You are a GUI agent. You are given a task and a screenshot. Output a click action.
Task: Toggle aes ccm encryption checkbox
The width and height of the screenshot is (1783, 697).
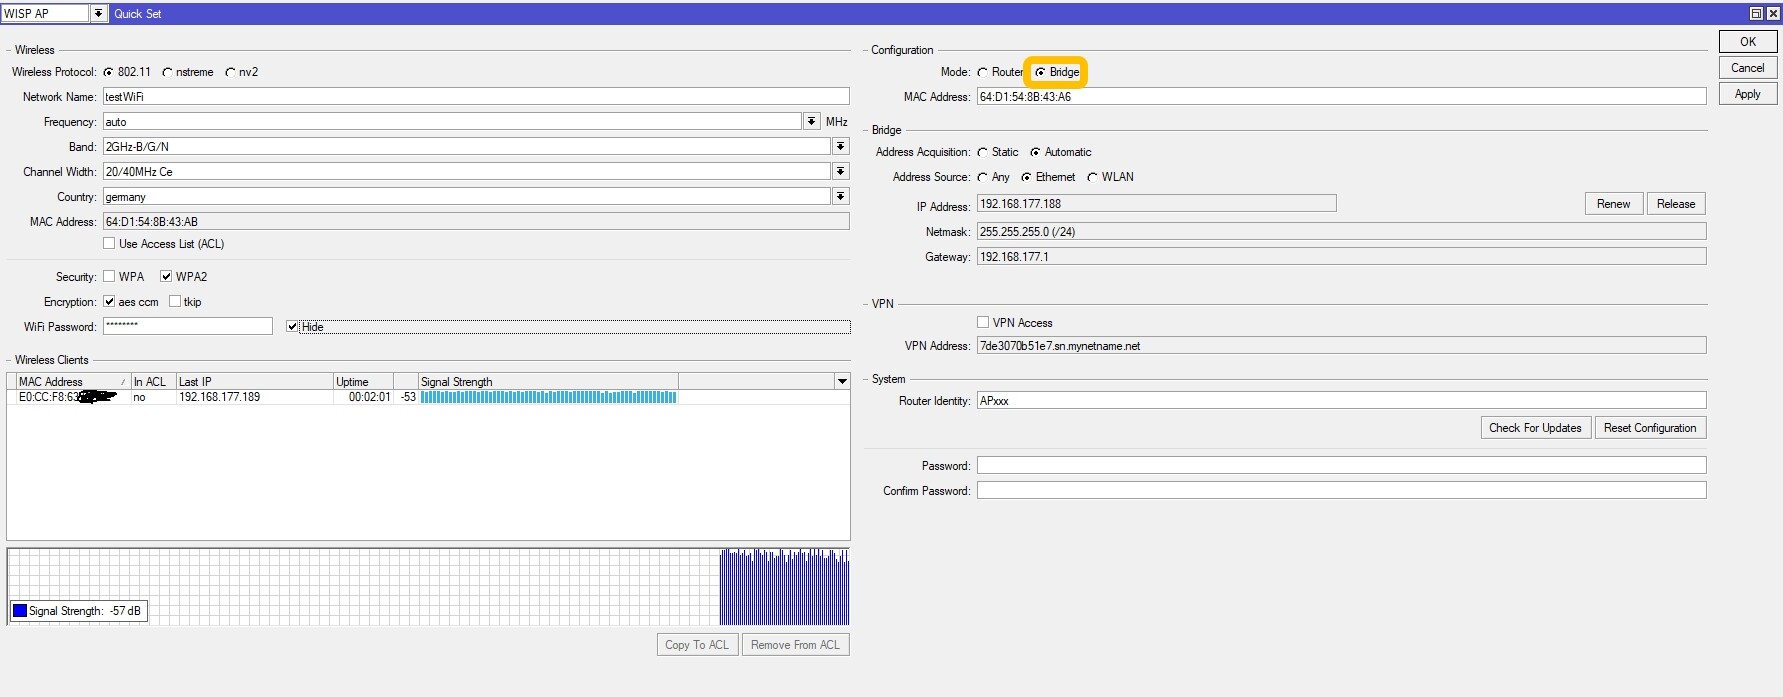(x=109, y=301)
